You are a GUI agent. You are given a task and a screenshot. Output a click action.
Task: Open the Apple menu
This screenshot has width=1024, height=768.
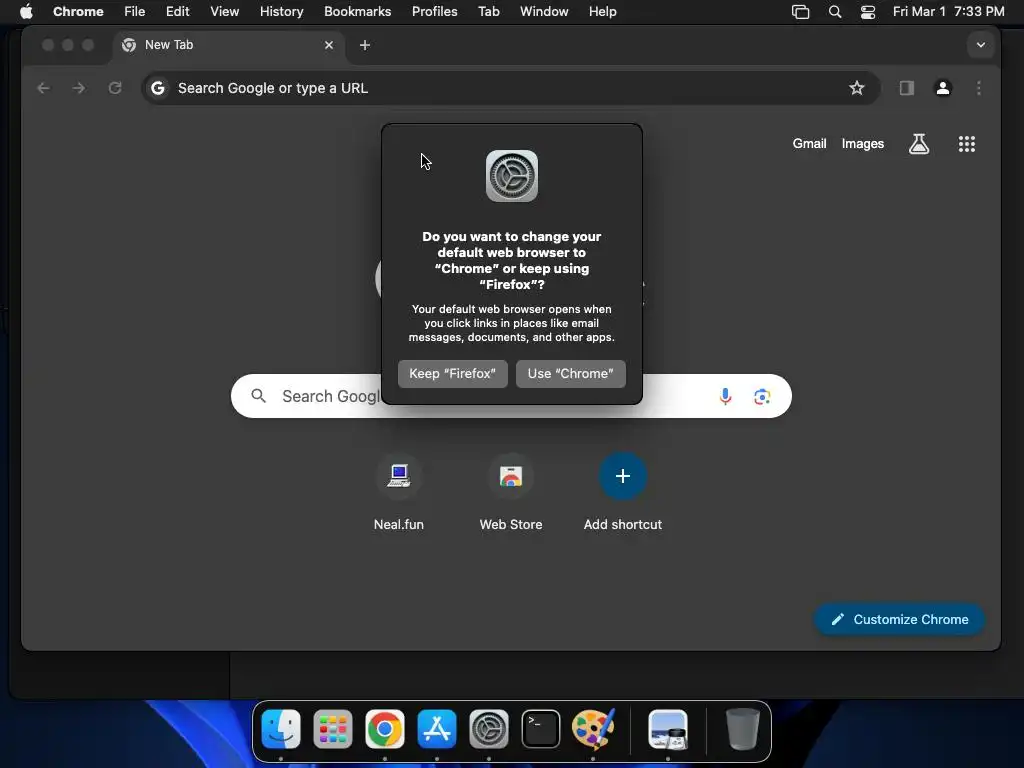coord(26,12)
